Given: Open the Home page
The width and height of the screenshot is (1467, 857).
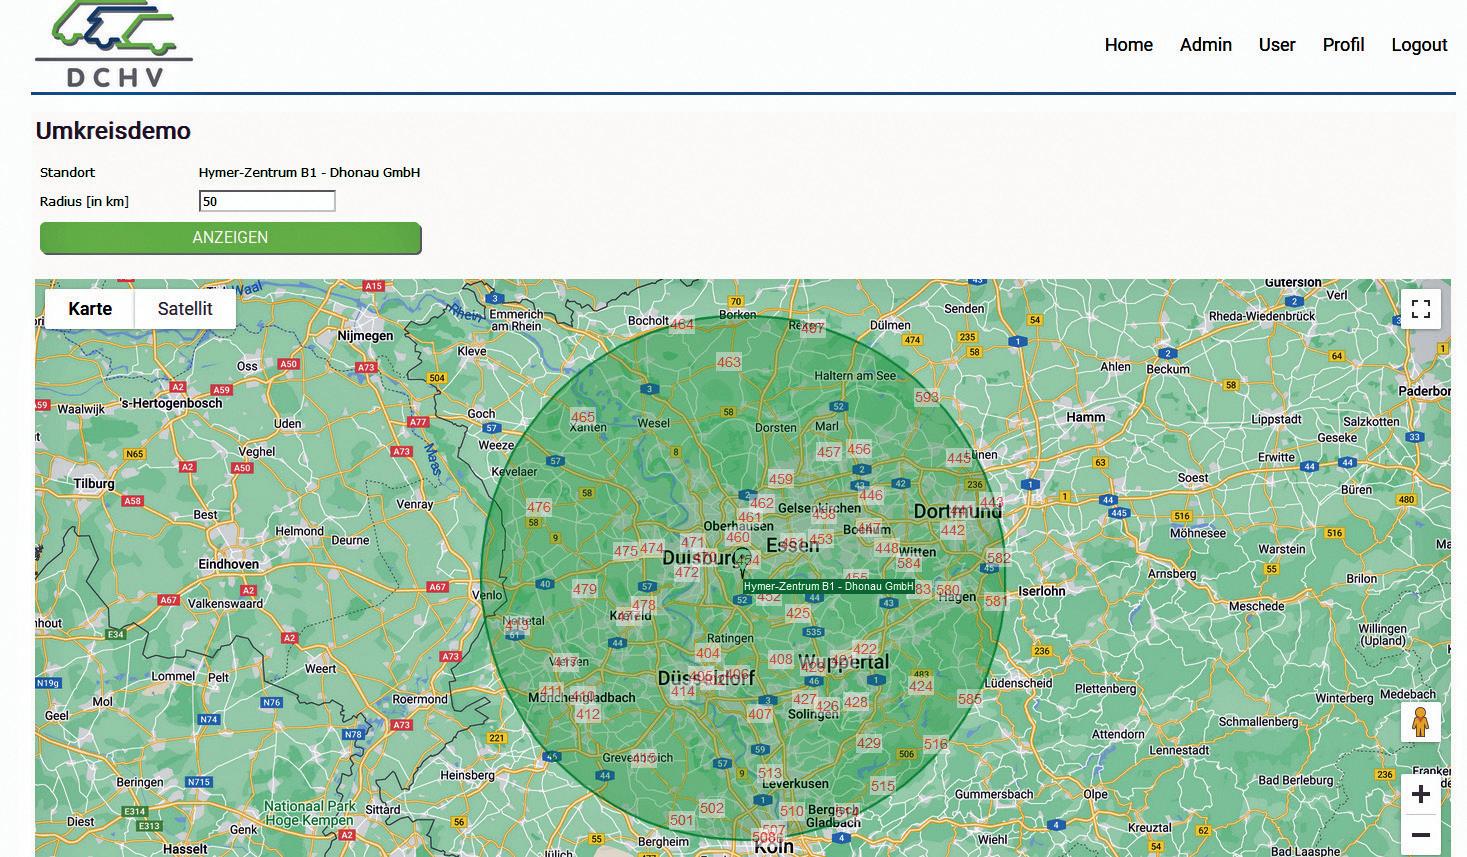Looking at the screenshot, I should pyautogui.click(x=1129, y=45).
